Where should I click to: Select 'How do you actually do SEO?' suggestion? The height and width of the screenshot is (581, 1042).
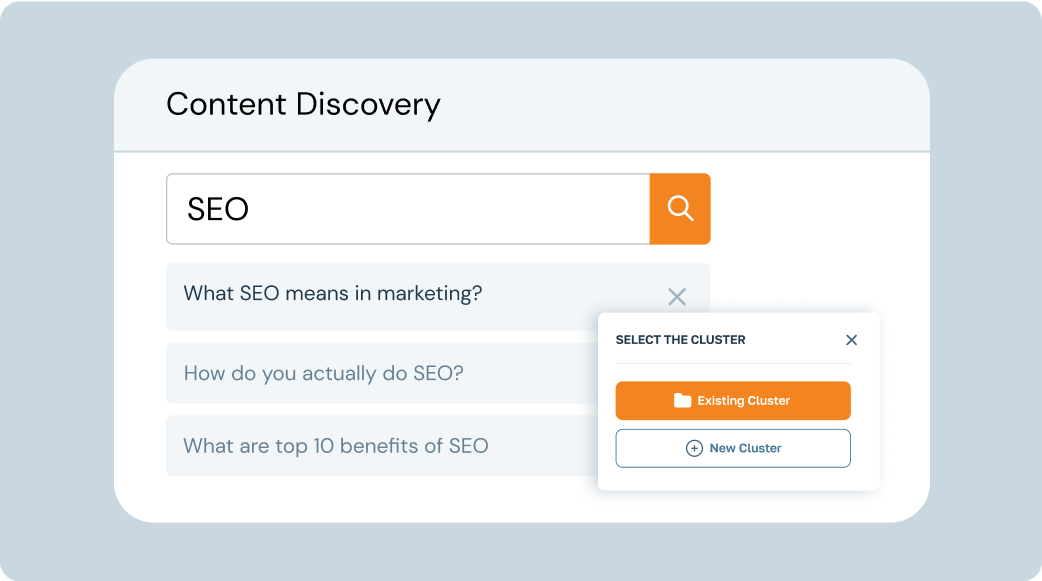tap(323, 373)
